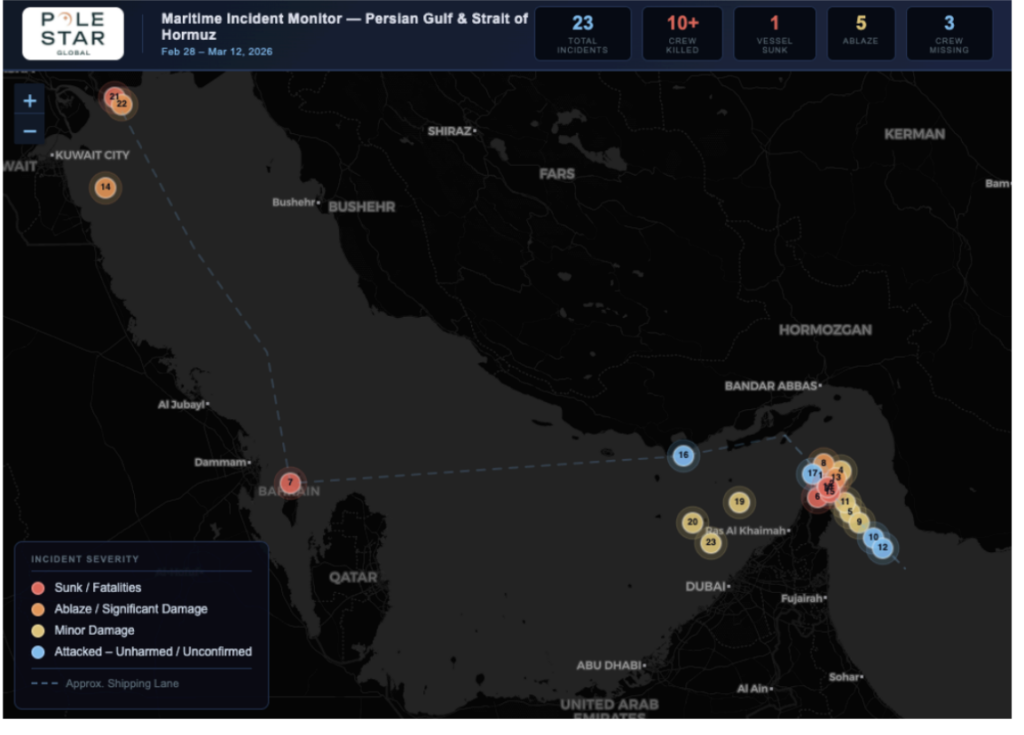Open red incident marker 7 at Bahrain
Viewport: 1024px width, 735px height.
click(290, 482)
